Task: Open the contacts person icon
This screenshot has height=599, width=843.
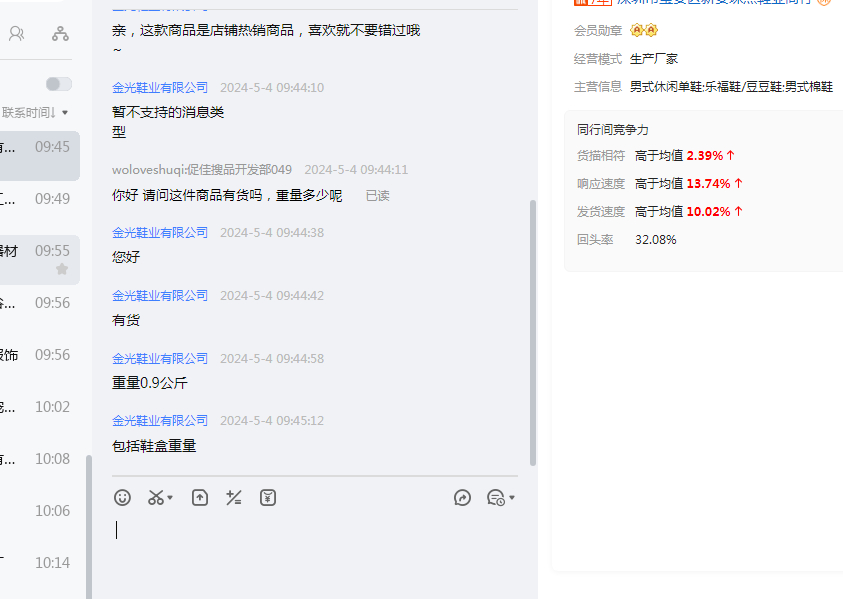Action: 17,34
